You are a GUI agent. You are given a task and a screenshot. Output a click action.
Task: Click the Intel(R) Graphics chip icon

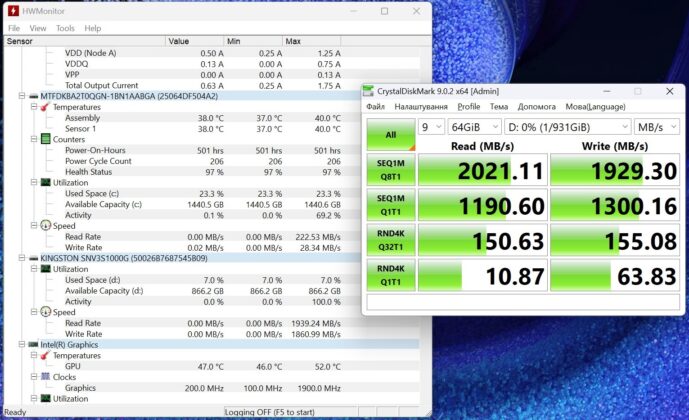[x=34, y=345]
